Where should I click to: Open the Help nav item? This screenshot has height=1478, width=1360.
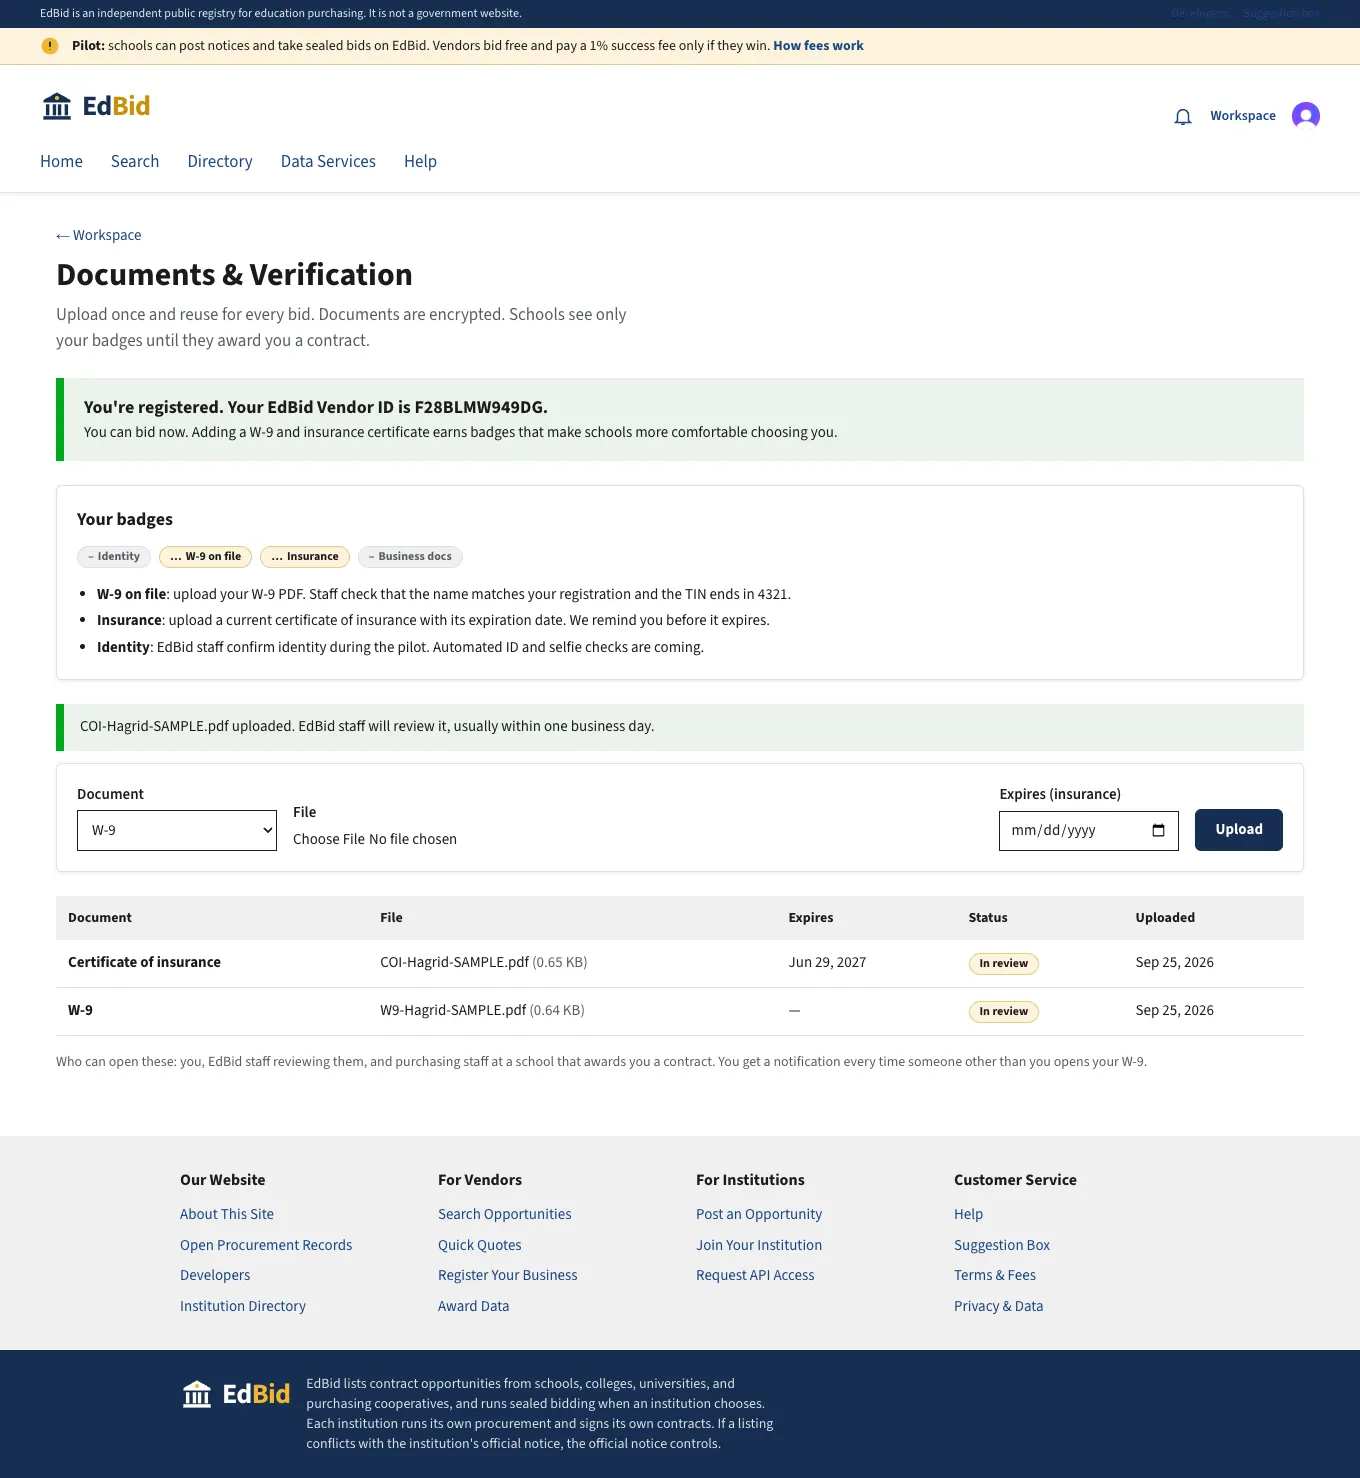coord(420,162)
